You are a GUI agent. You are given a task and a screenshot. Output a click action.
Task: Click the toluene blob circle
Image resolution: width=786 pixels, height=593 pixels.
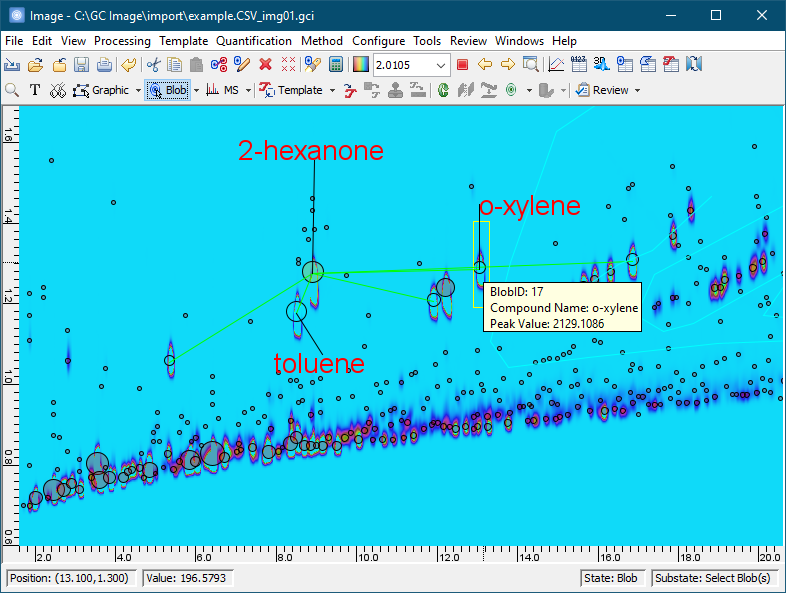point(296,311)
